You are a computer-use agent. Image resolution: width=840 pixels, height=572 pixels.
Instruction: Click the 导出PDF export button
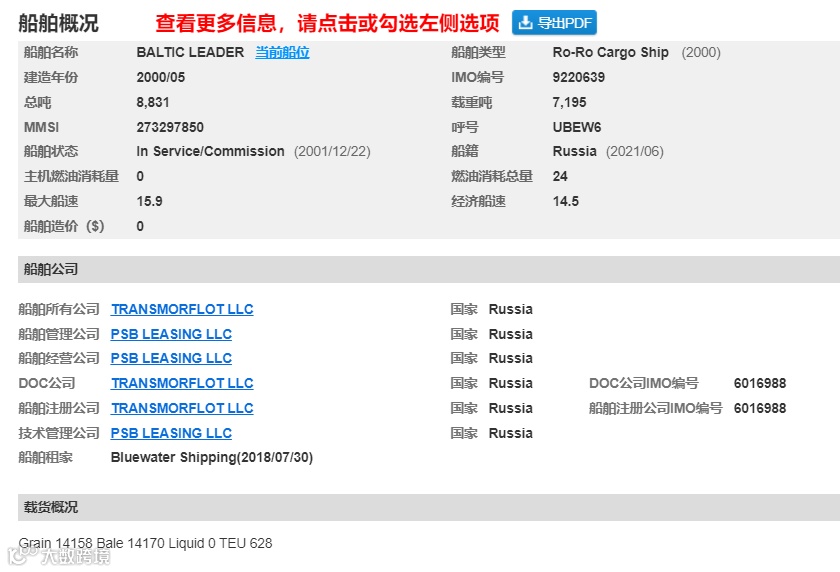point(554,22)
